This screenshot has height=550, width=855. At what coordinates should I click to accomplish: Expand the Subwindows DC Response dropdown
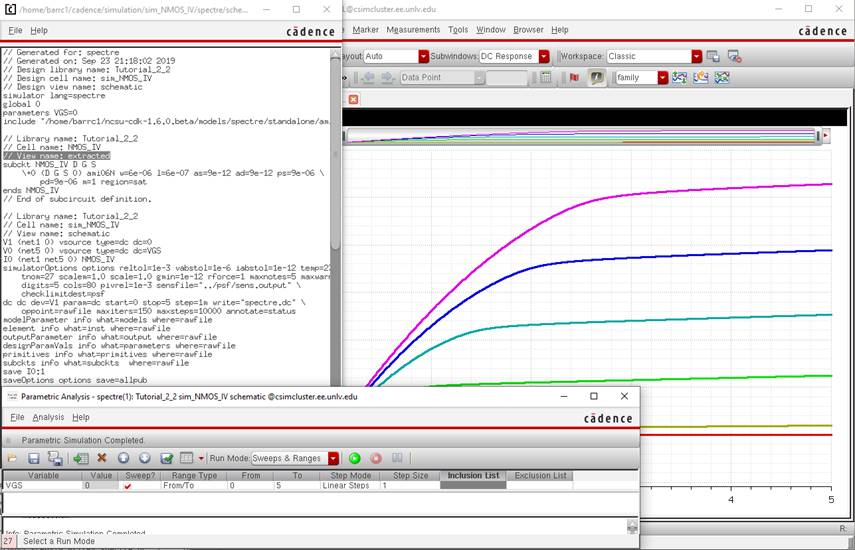click(544, 56)
